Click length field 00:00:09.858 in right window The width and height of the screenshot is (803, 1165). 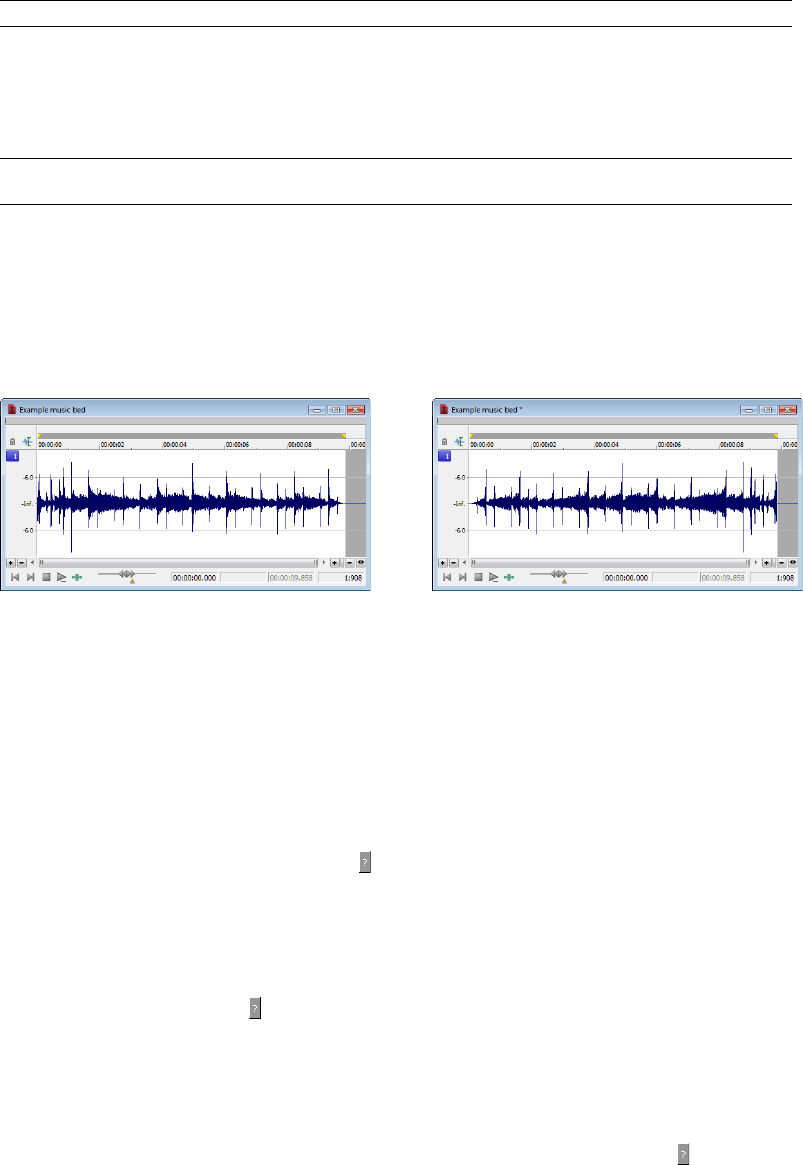(x=724, y=577)
